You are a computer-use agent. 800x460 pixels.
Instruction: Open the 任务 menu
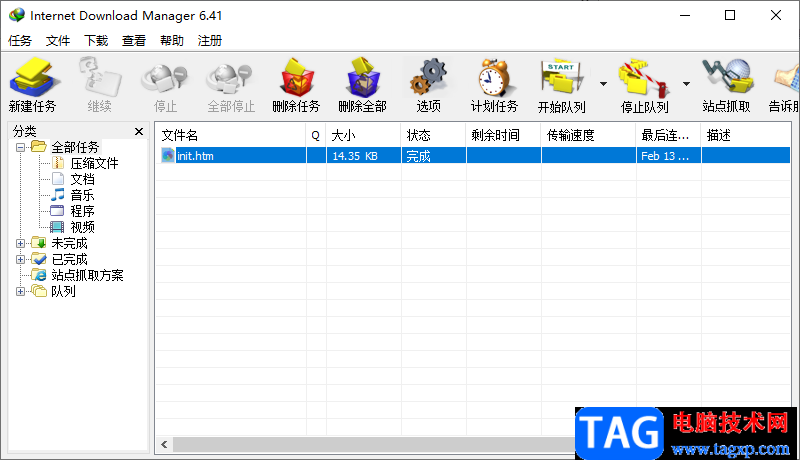click(x=20, y=40)
